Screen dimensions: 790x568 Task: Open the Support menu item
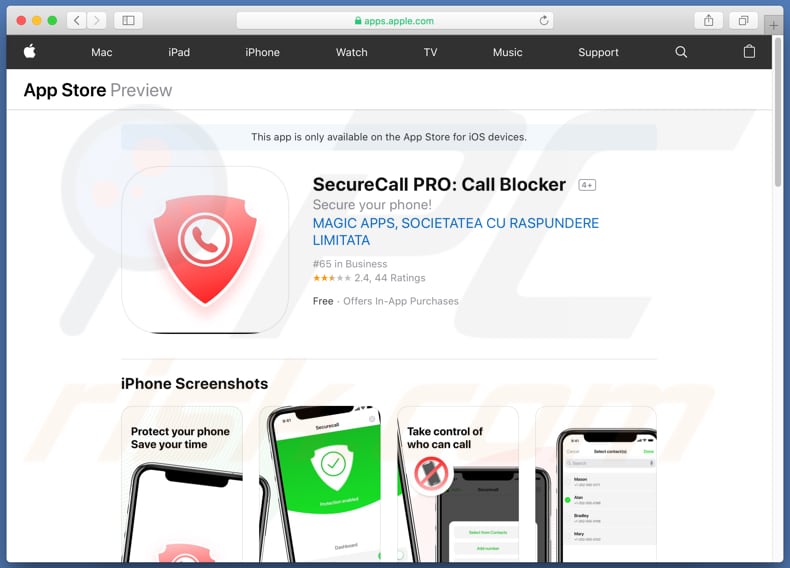(x=598, y=52)
